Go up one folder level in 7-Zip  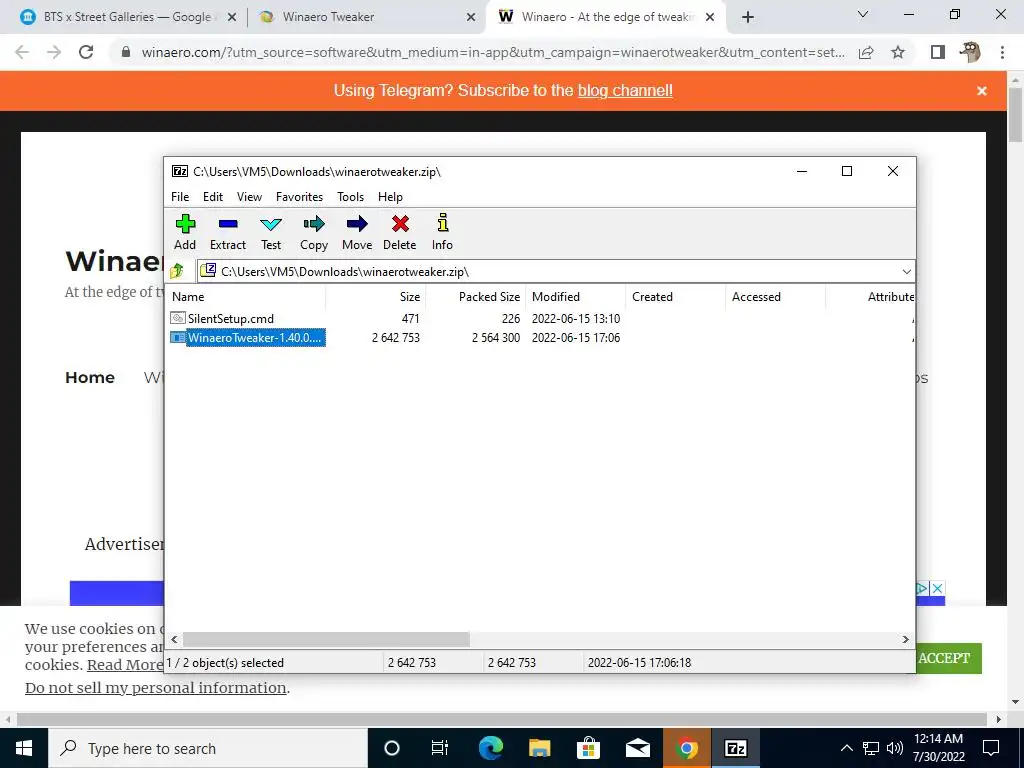point(177,271)
